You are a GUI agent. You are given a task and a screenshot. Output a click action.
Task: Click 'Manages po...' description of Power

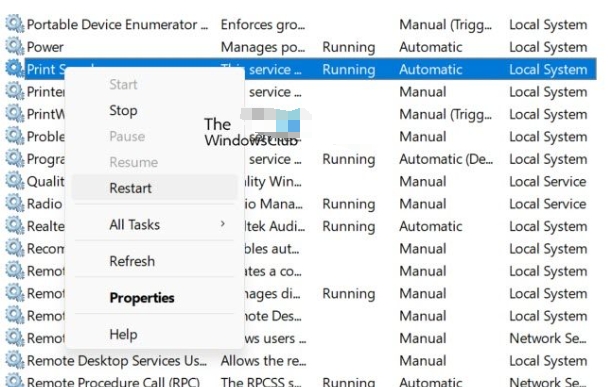(262, 47)
